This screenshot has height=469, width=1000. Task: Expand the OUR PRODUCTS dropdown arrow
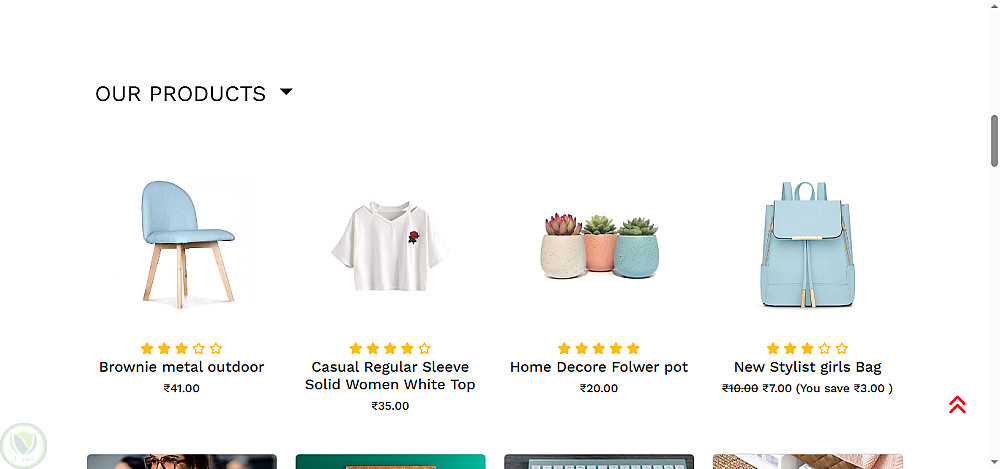pos(286,92)
